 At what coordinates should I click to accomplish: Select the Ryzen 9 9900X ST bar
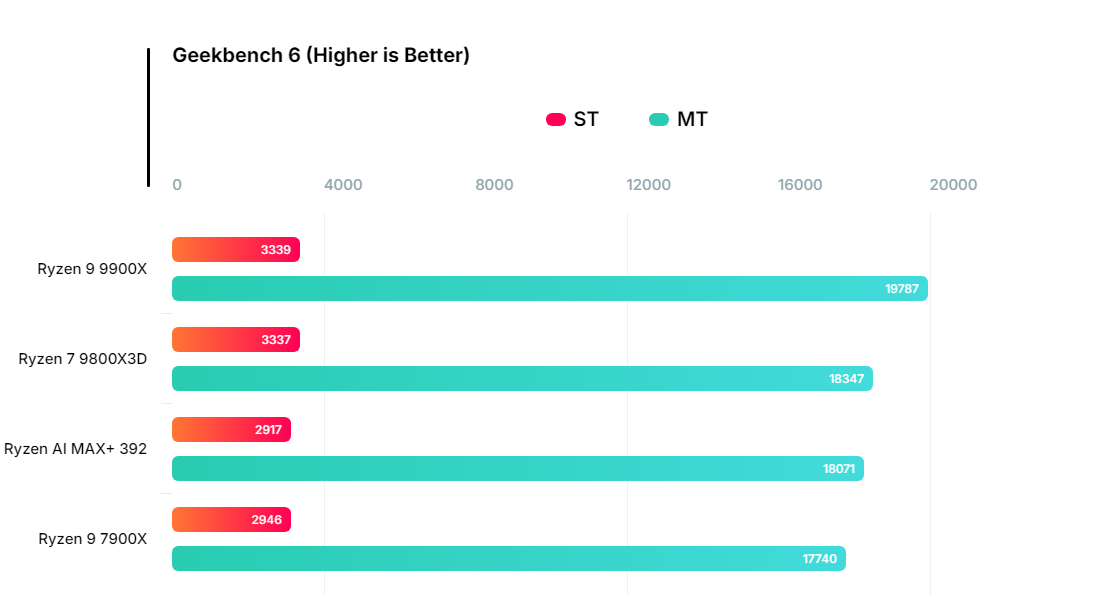tap(236, 250)
